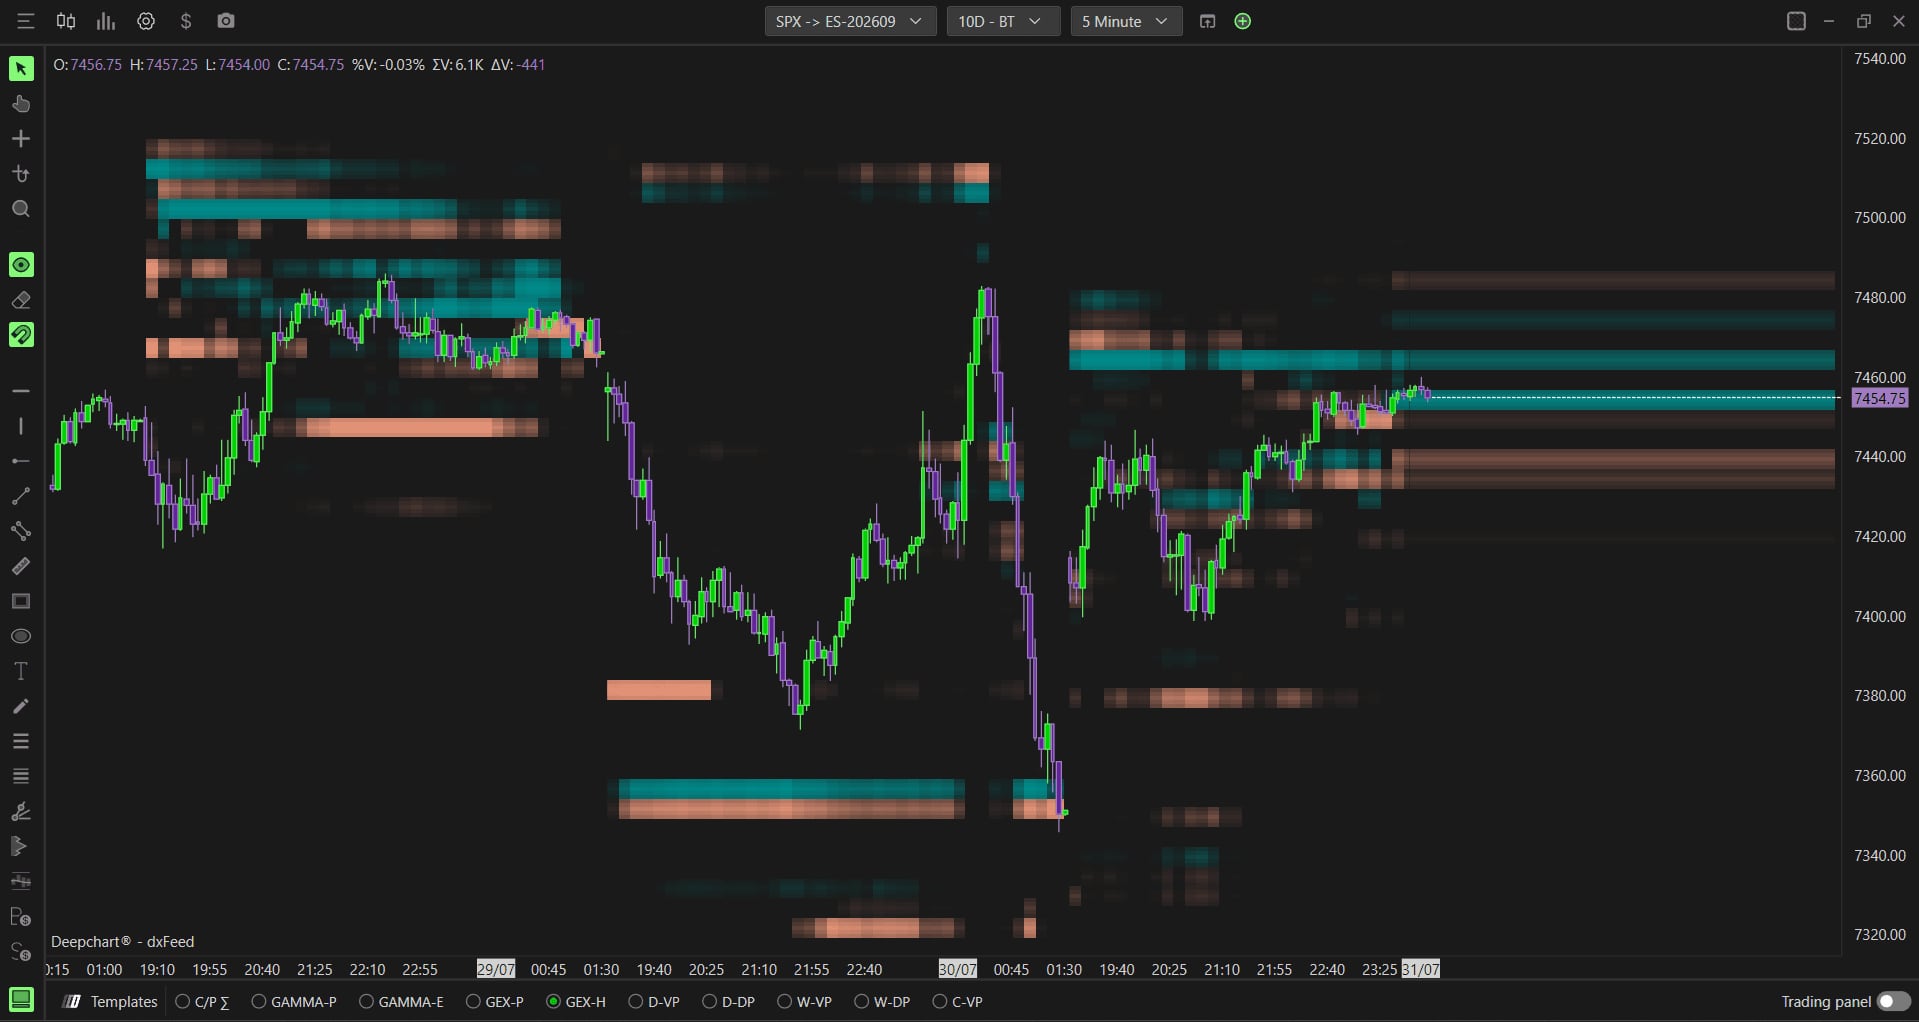Screen dimensions: 1919x1022
Task: Toggle drawings visibility eye icon
Action: coord(21,265)
